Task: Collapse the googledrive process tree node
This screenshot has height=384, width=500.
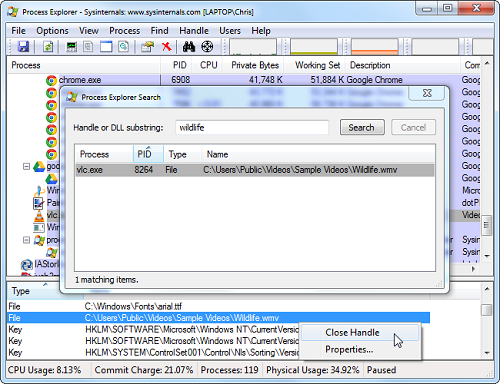Action: point(26,166)
